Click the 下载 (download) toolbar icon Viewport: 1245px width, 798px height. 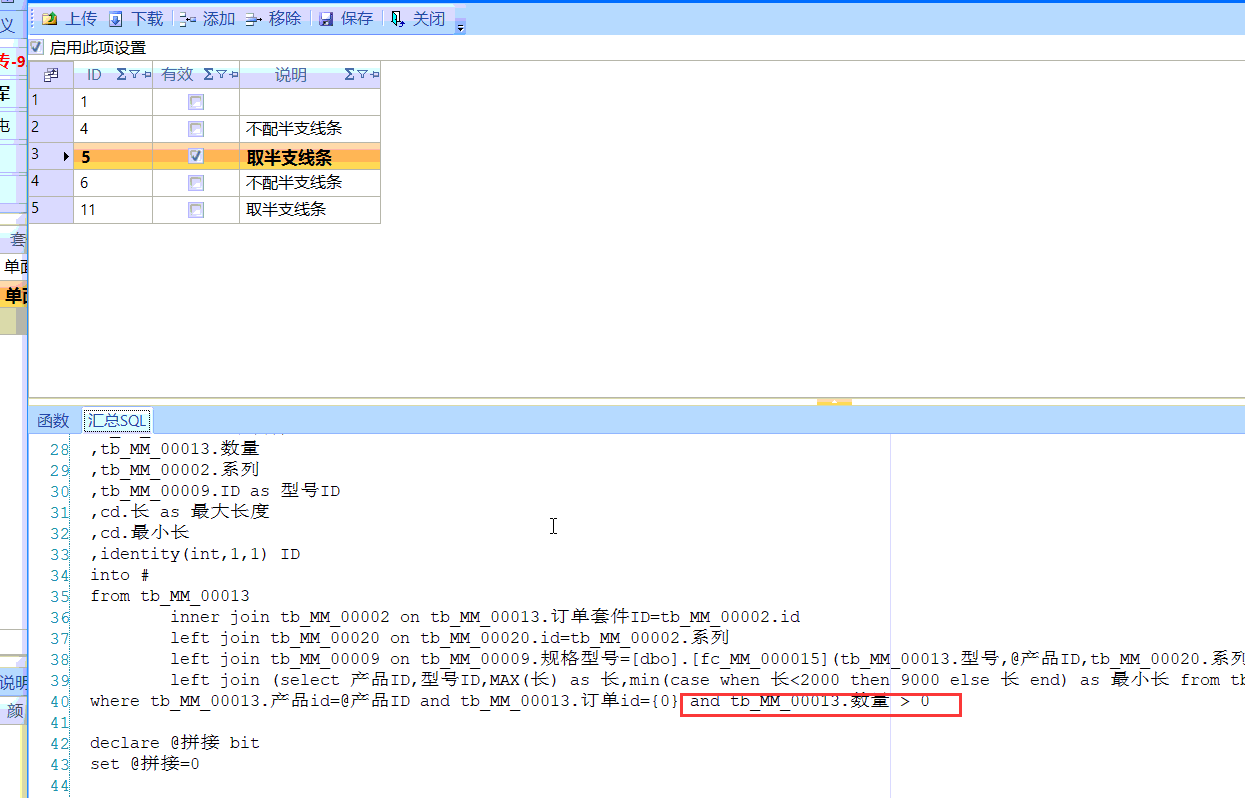pyautogui.click(x=116, y=19)
